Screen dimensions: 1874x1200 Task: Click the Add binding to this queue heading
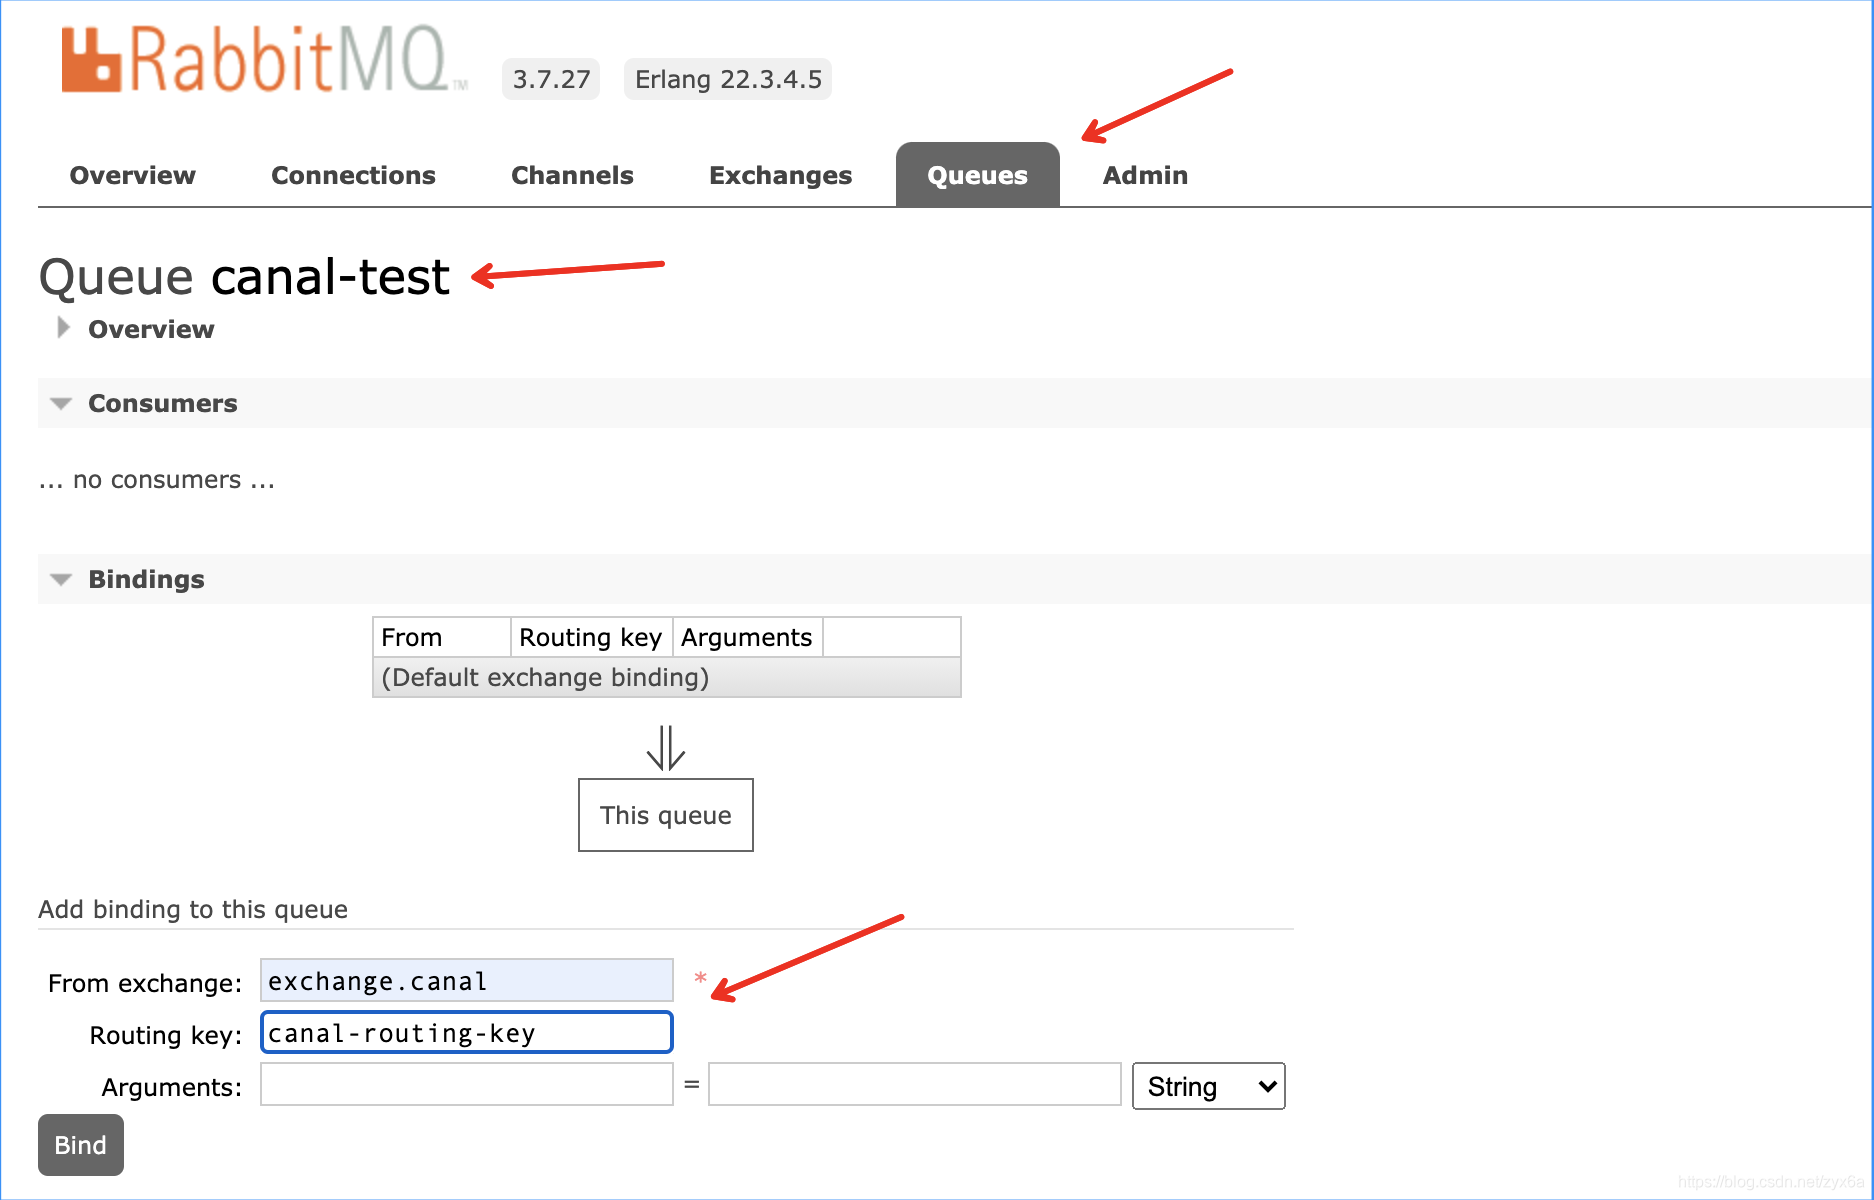click(x=193, y=909)
